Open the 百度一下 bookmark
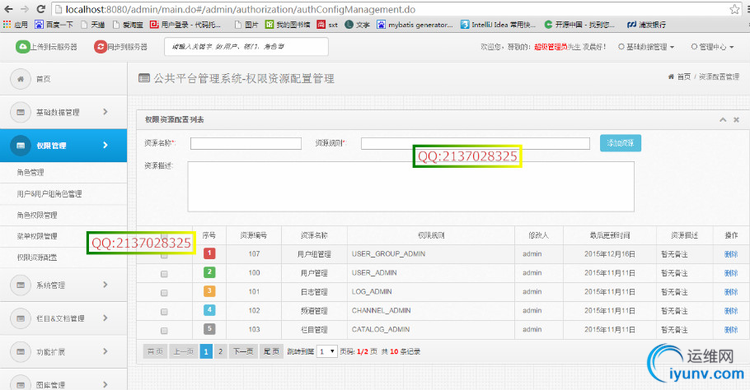750x390 pixels. [x=54, y=24]
